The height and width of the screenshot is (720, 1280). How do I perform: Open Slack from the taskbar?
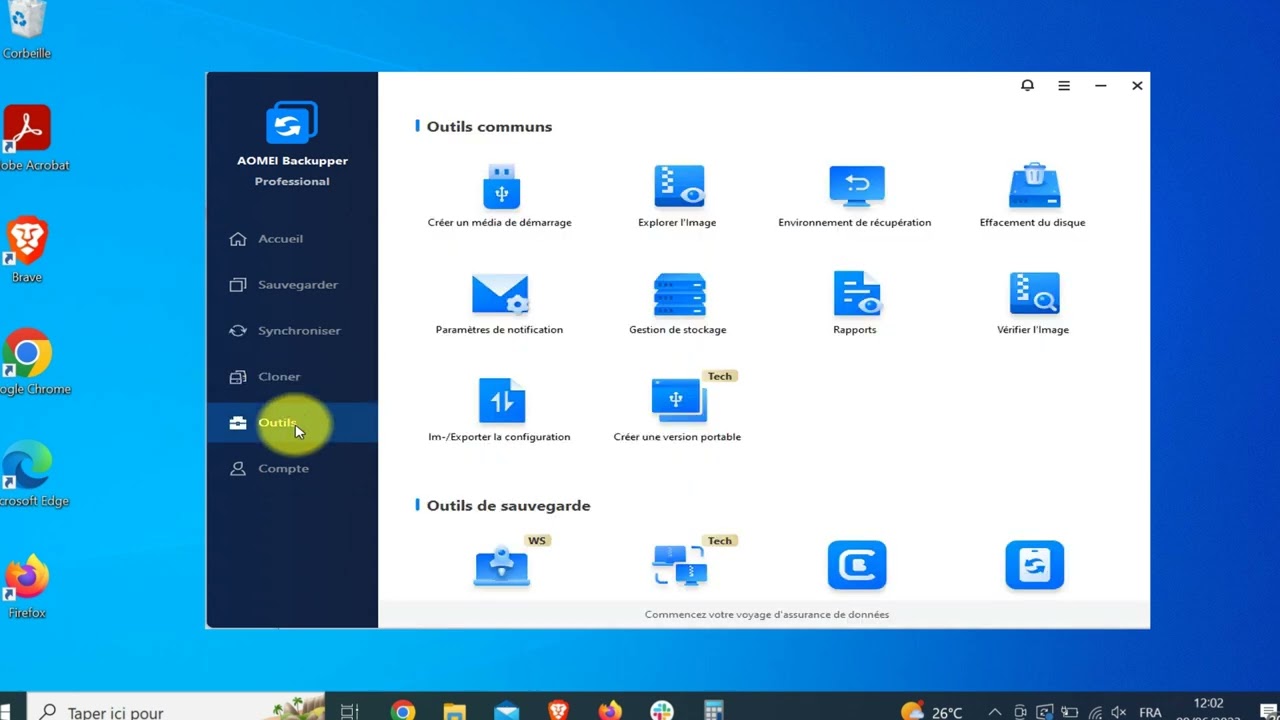pyautogui.click(x=661, y=712)
